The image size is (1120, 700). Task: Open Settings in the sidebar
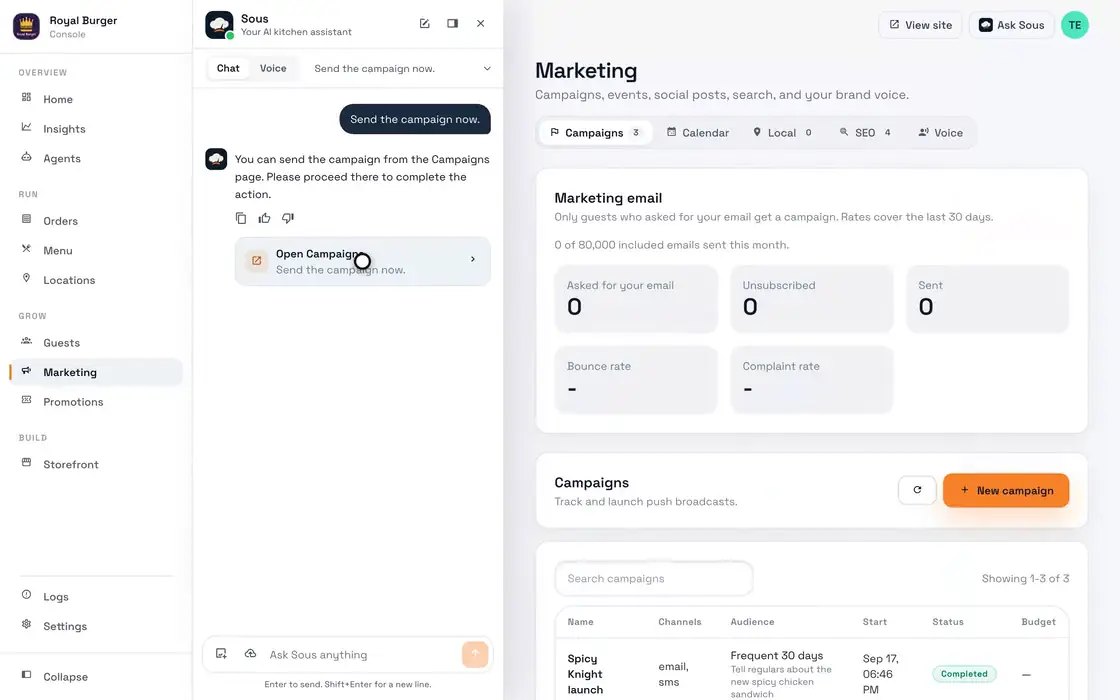pos(96,626)
